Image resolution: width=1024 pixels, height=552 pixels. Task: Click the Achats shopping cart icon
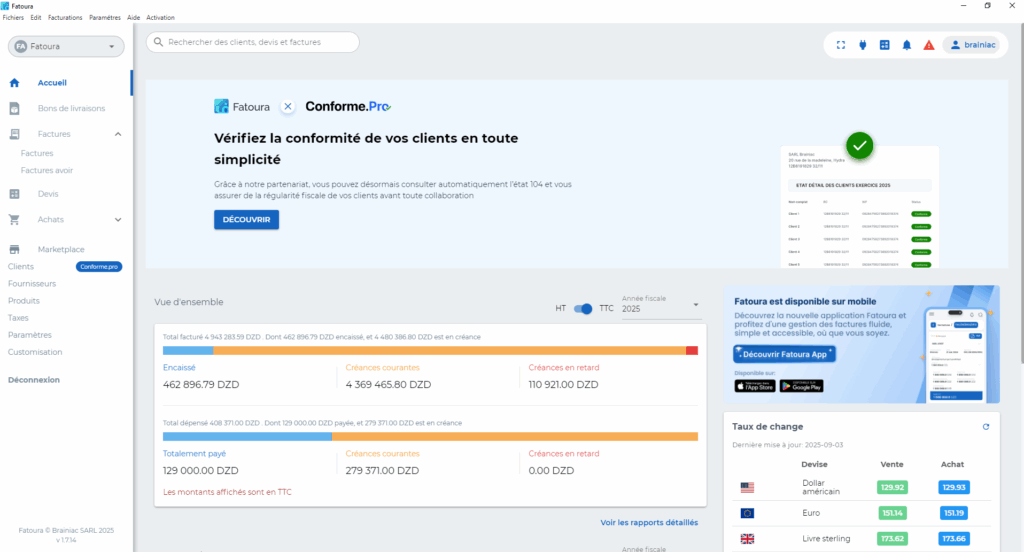click(15, 220)
